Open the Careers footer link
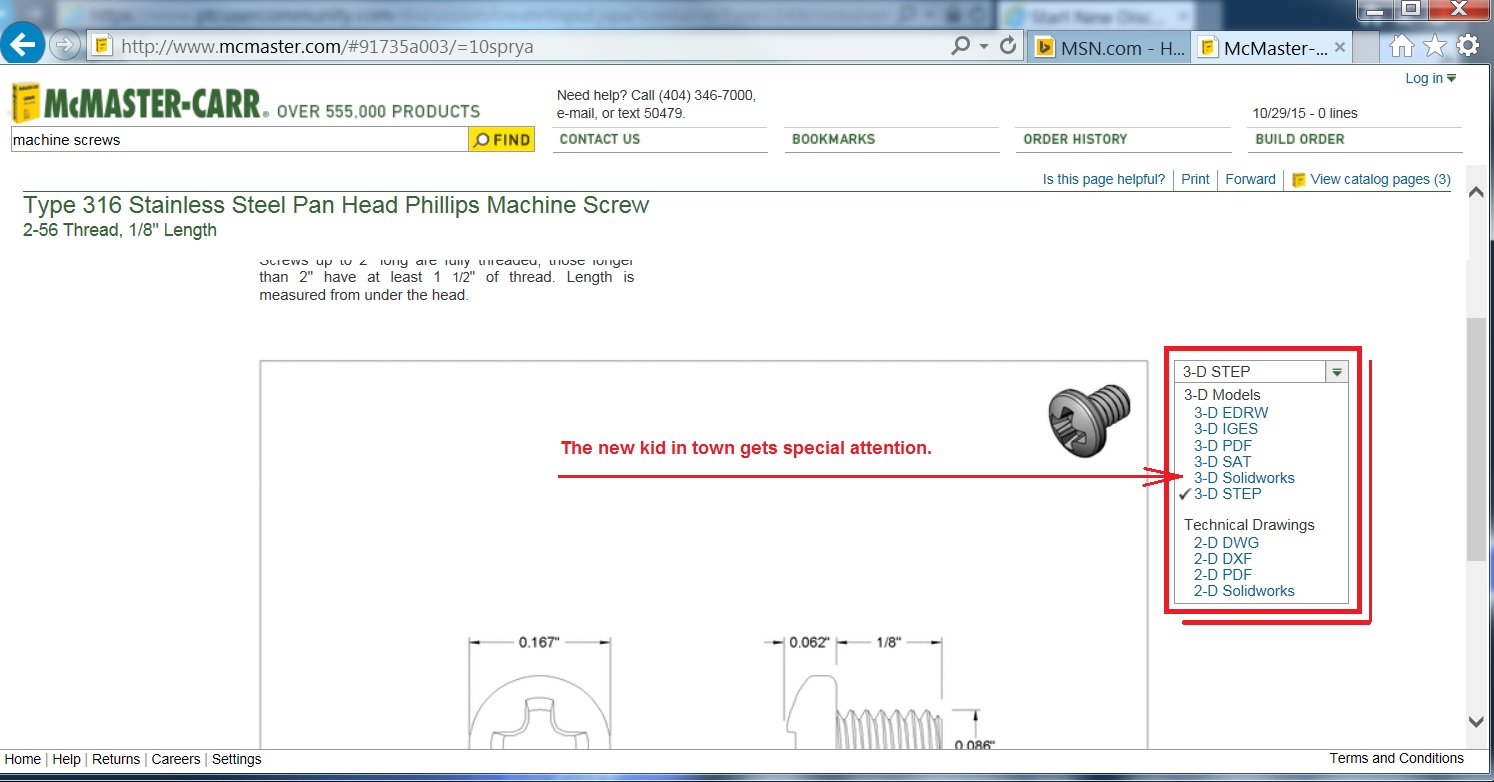 click(x=176, y=759)
